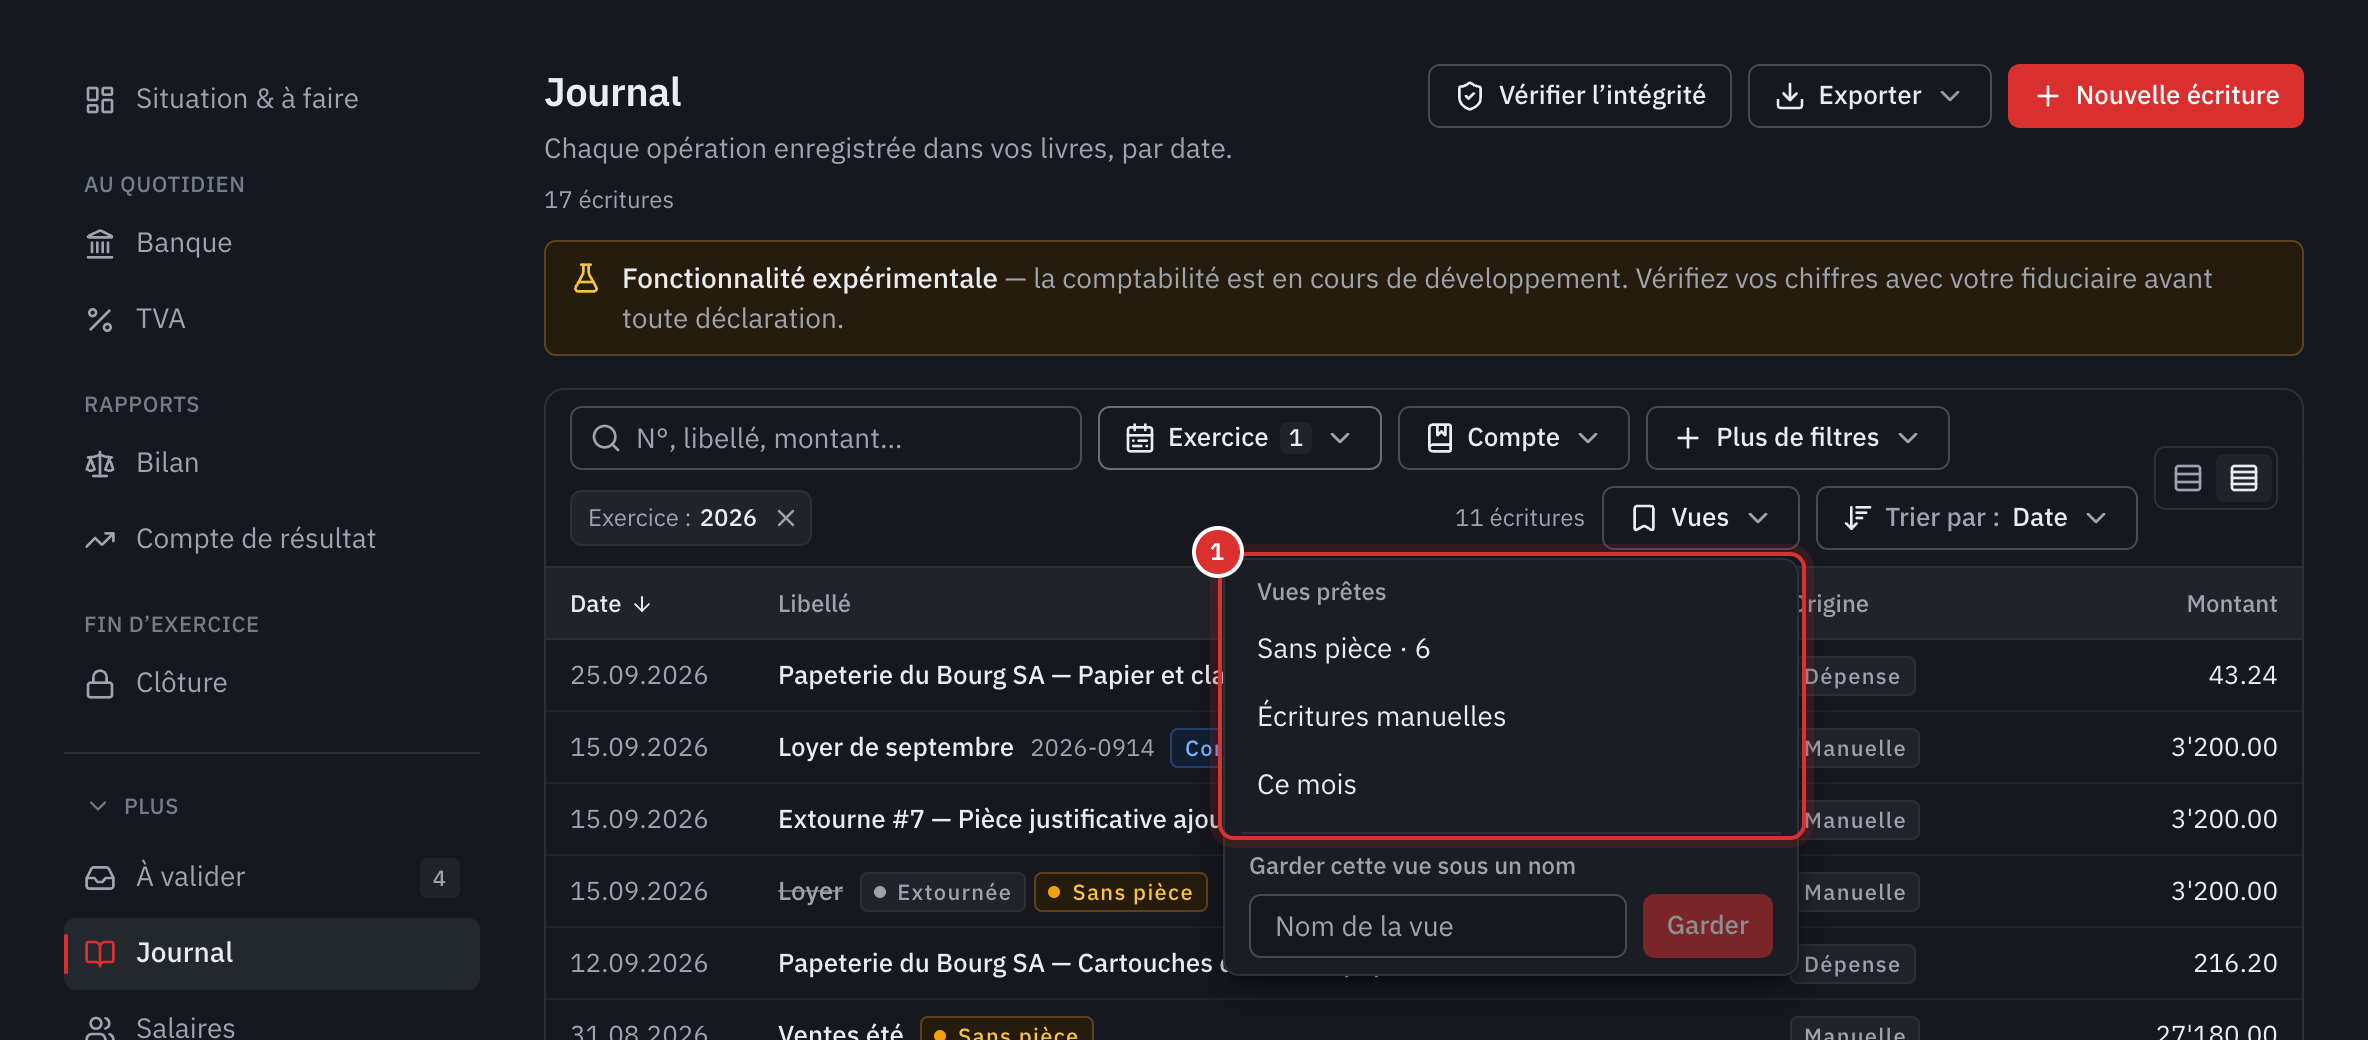The image size is (2368, 1040).
Task: Click the search magnifier icon
Action: (x=606, y=438)
